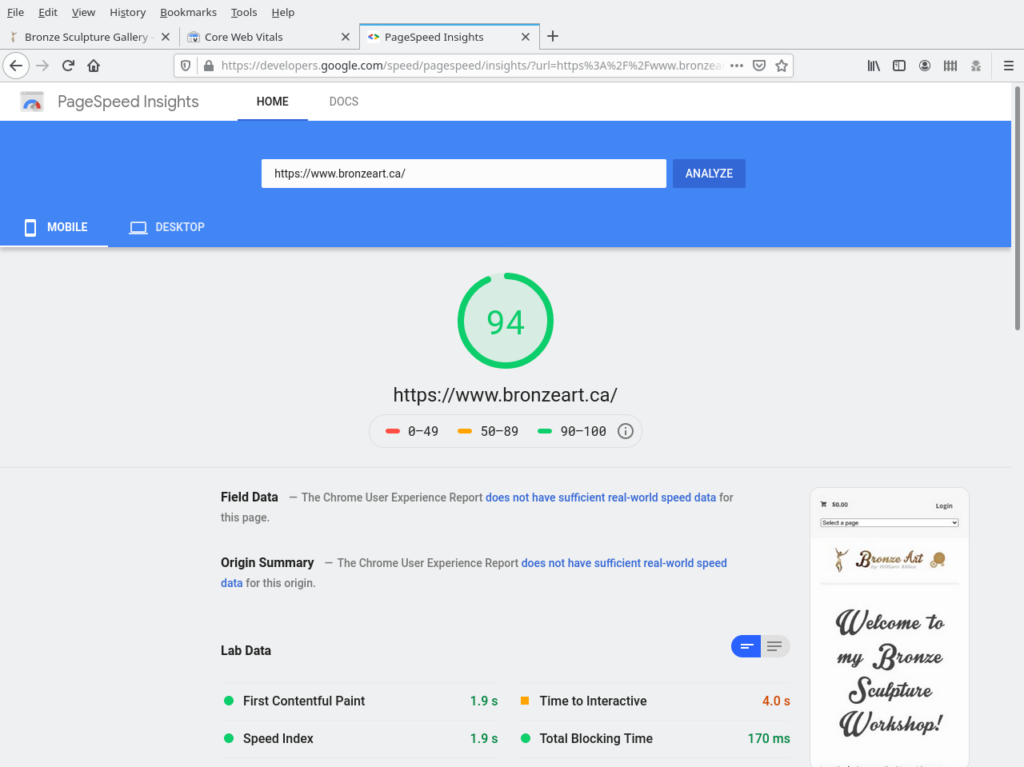1024x767 pixels.
Task: Click the extension icon beside the hamburger menu
Action: click(x=976, y=65)
